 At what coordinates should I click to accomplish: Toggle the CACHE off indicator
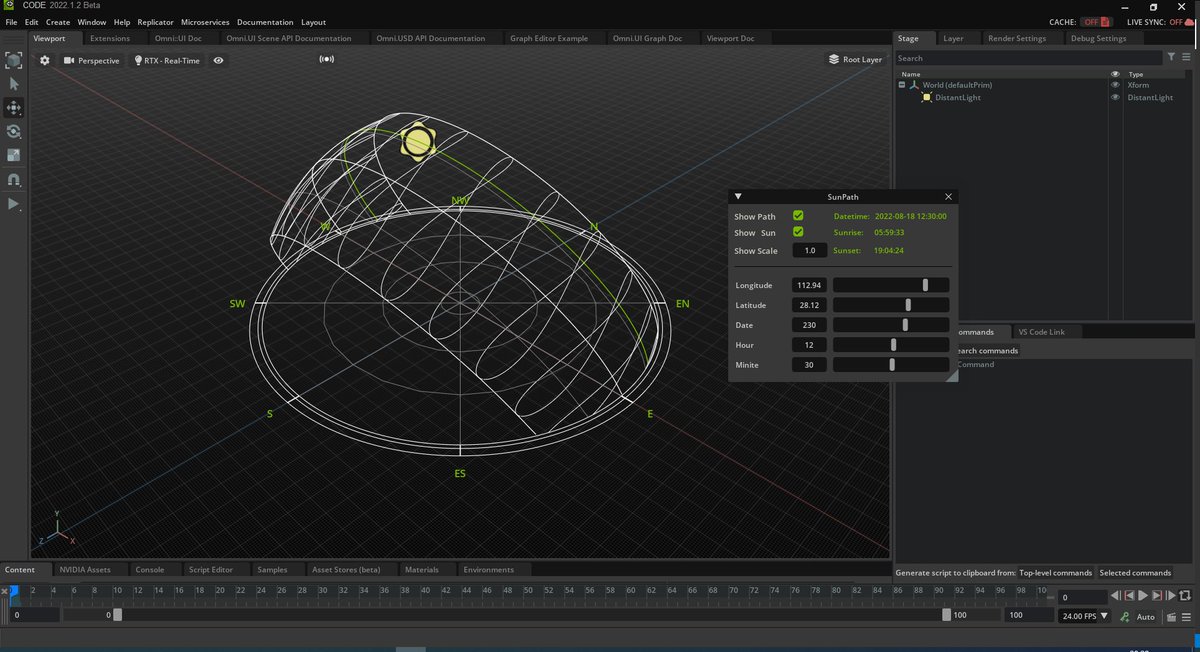[x=1095, y=22]
